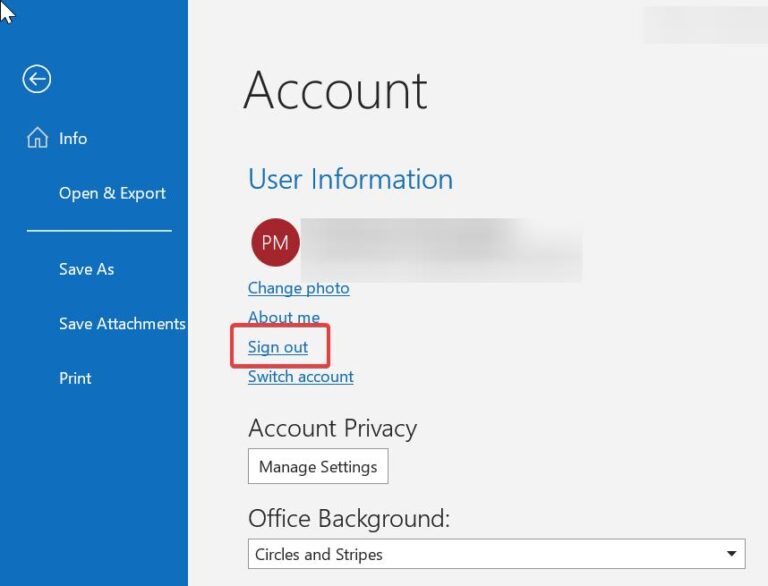Viewport: 768px width, 586px height.
Task: Click the back arrow circle icon
Action: (37, 79)
